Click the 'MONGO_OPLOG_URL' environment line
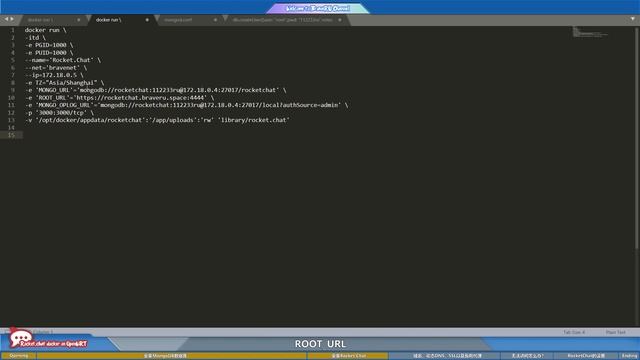This screenshot has height=360, width=640. tap(187, 105)
